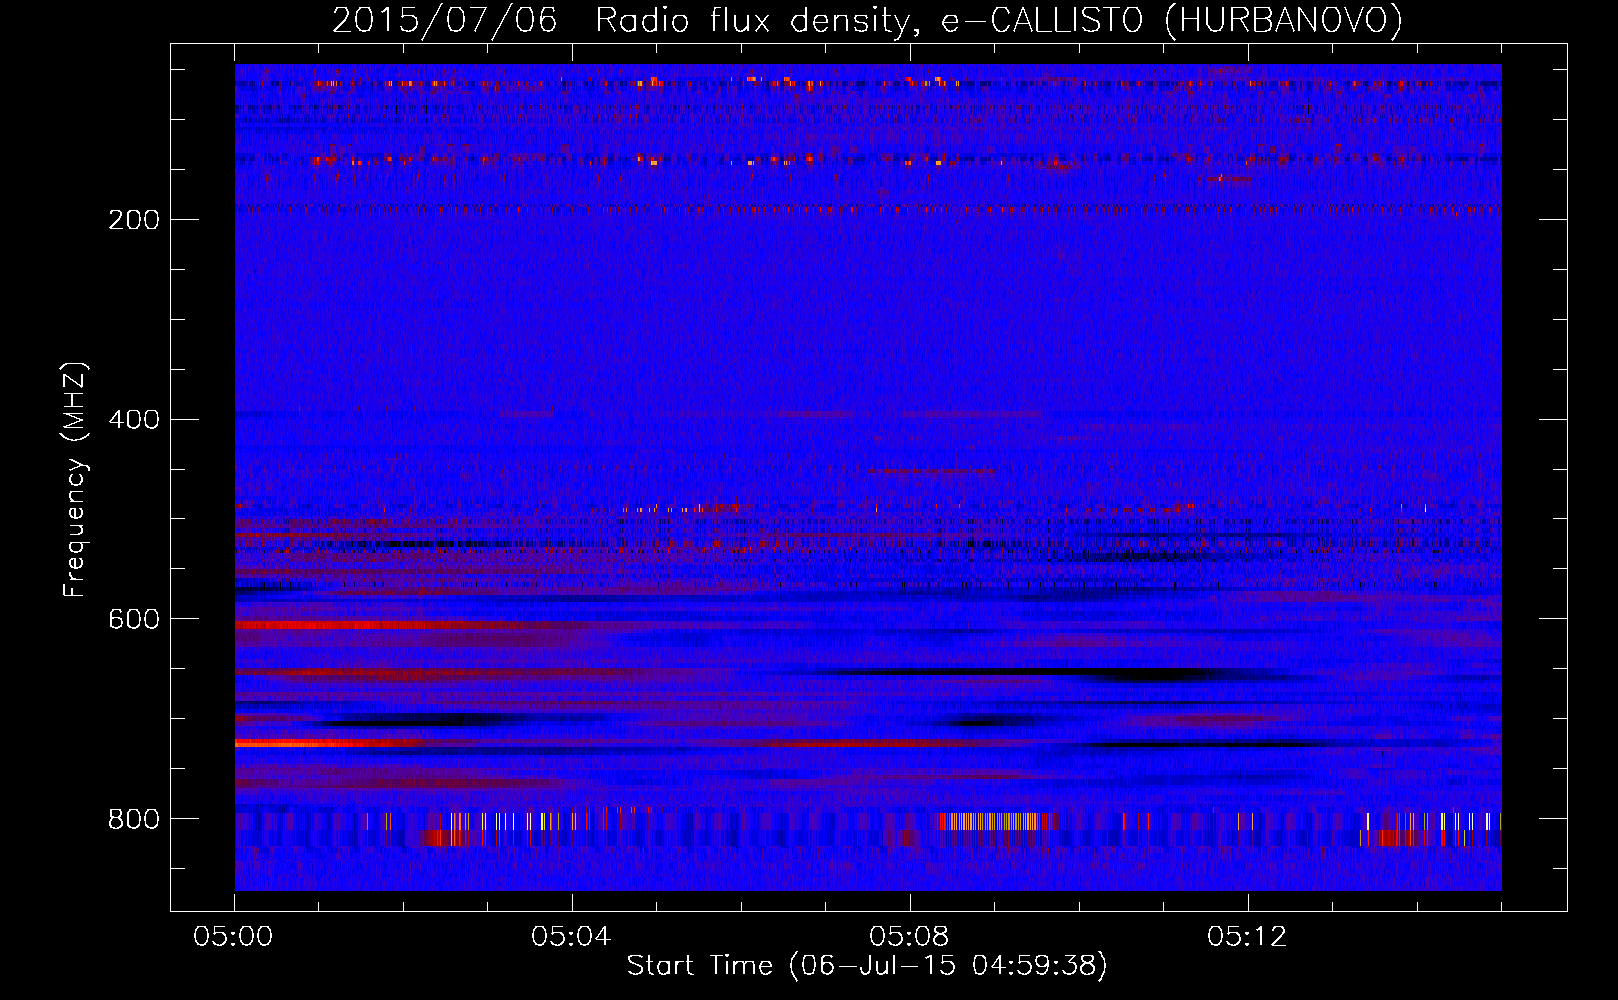
Task: Click the 05:04 time tick label
Action: coord(571,937)
